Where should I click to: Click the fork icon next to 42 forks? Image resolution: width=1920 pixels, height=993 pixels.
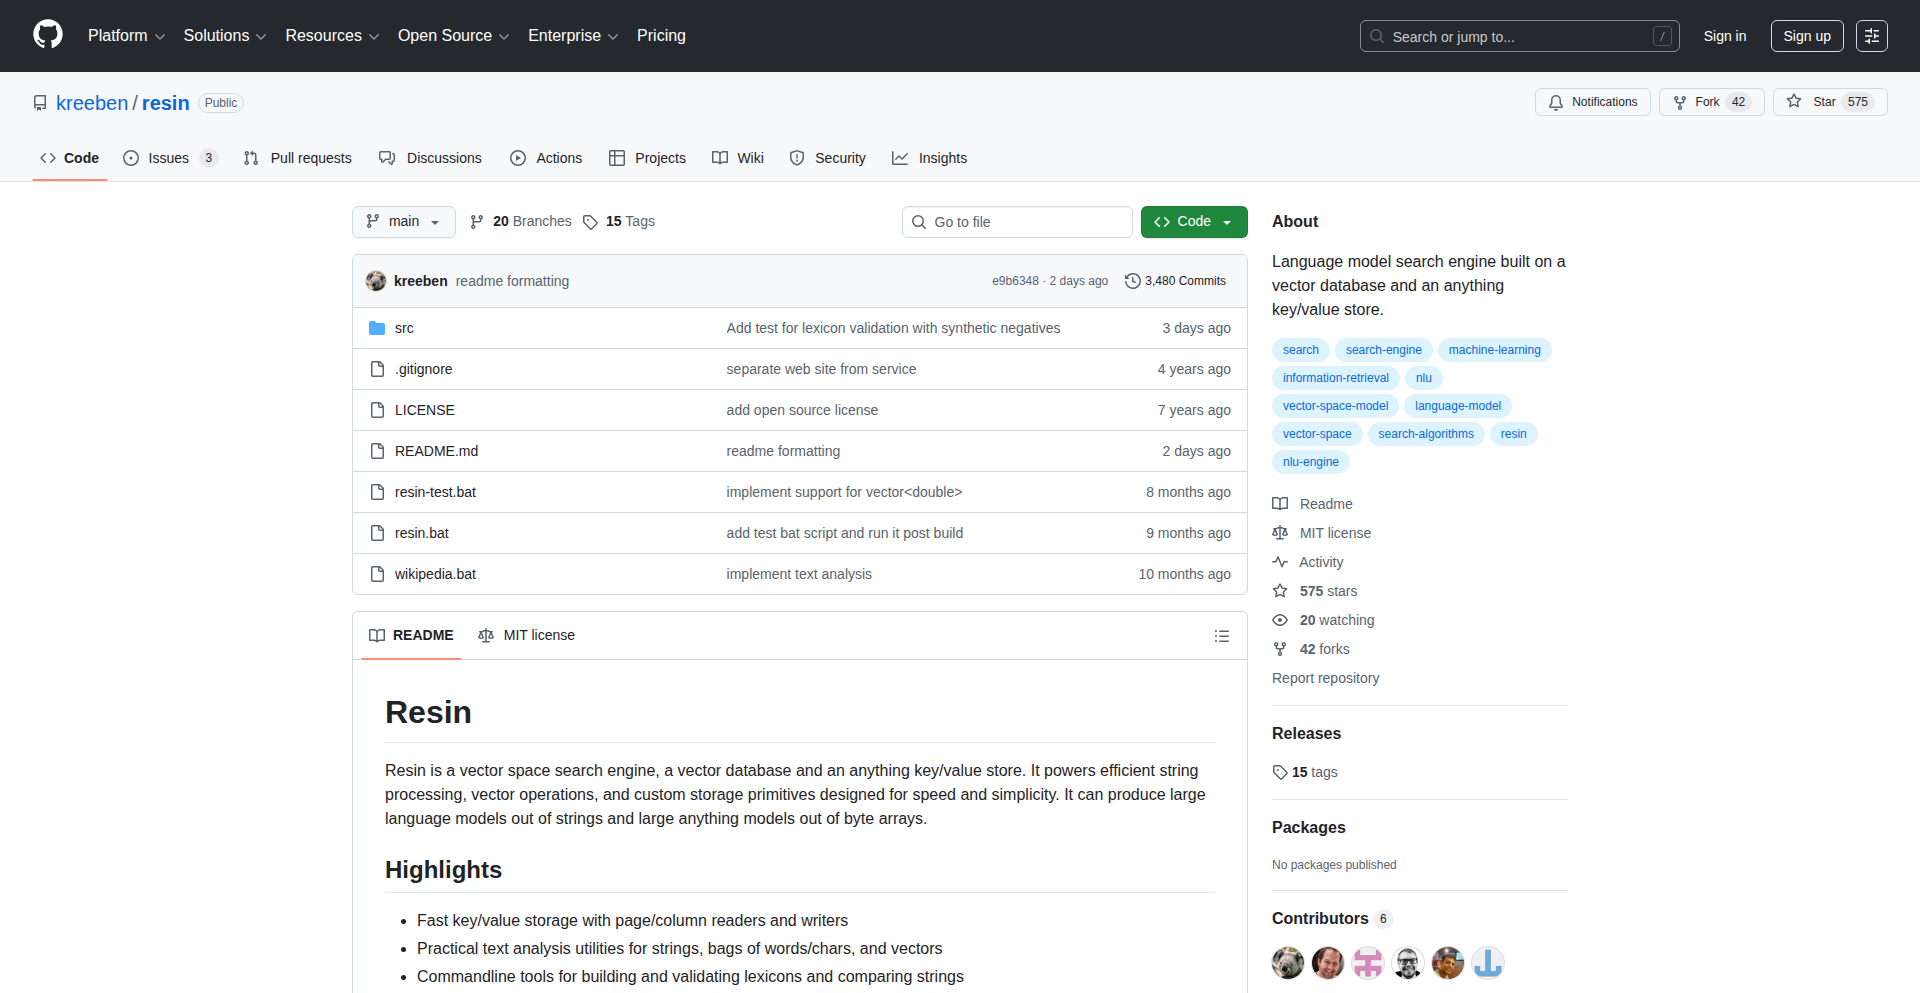[1280, 649]
